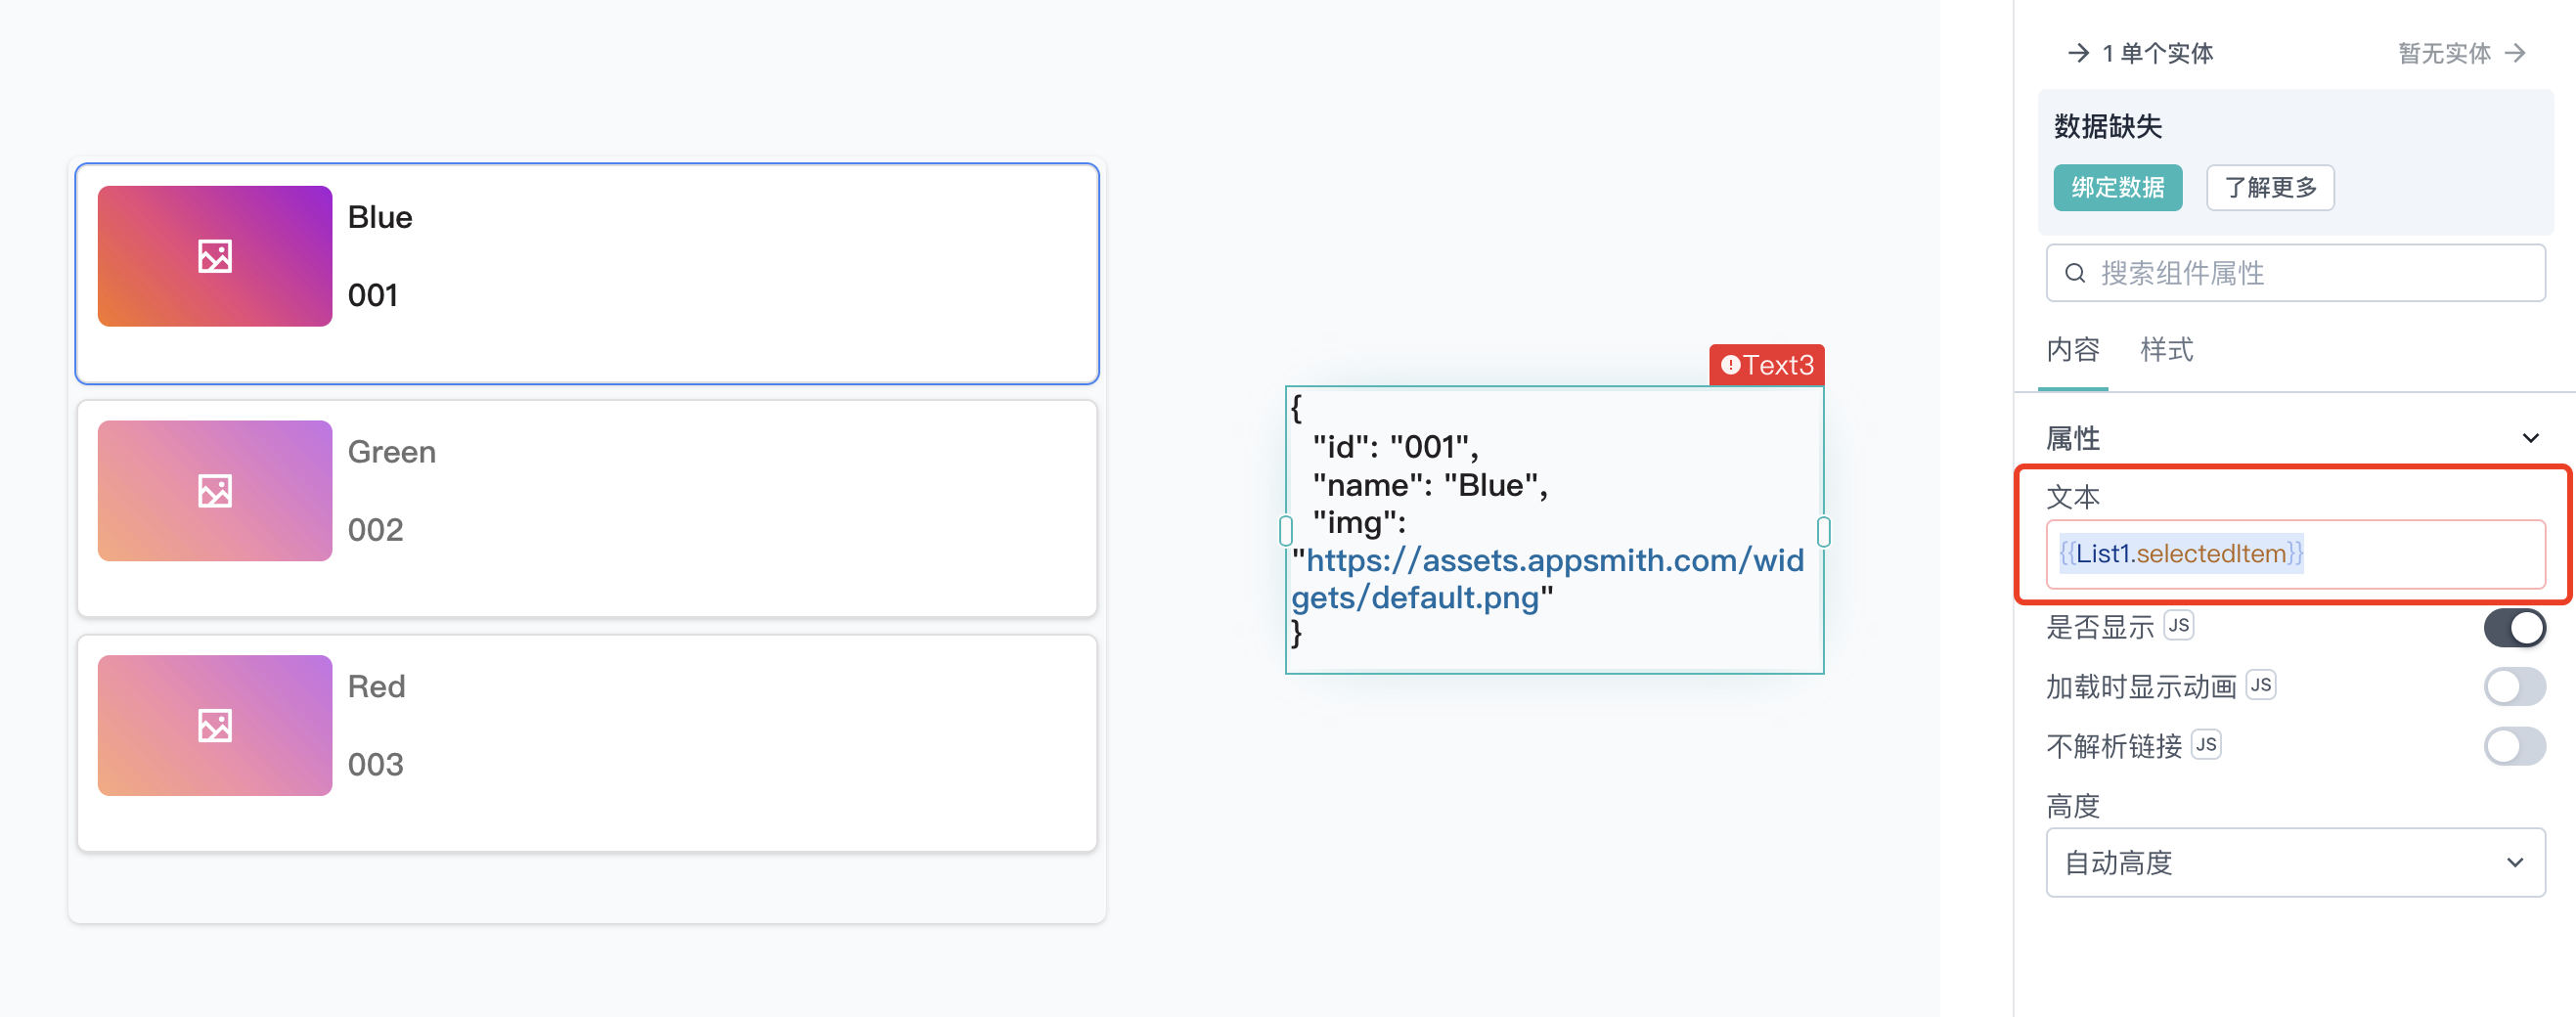Click the left resize handle of Text3
Screen dimensions: 2576x1017
point(1286,531)
